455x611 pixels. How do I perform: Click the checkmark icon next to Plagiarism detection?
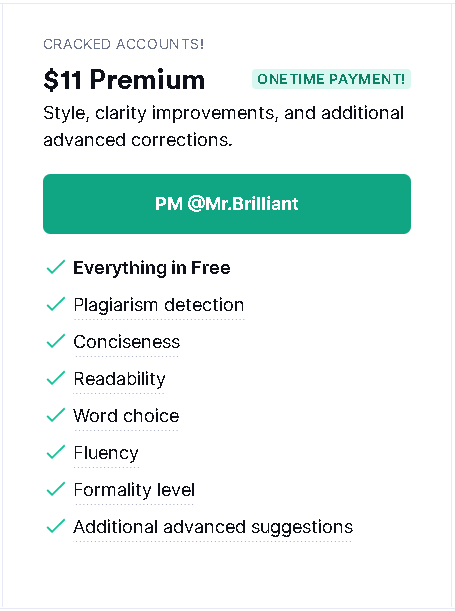(55, 304)
